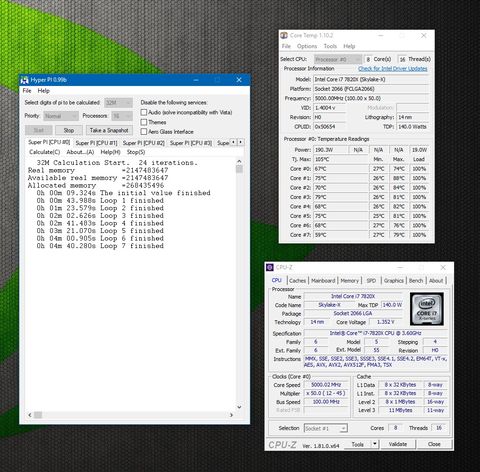Screen dimensions: 480x472
Task: Click the Core Temp app icon in title bar
Action: pyautogui.click(x=284, y=35)
